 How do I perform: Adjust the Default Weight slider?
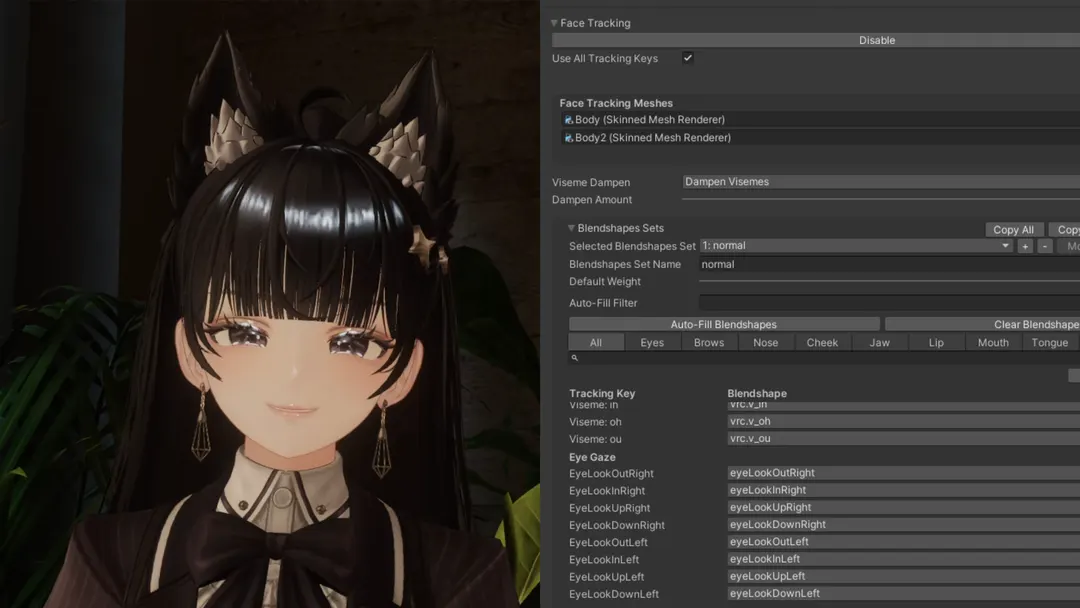point(889,282)
